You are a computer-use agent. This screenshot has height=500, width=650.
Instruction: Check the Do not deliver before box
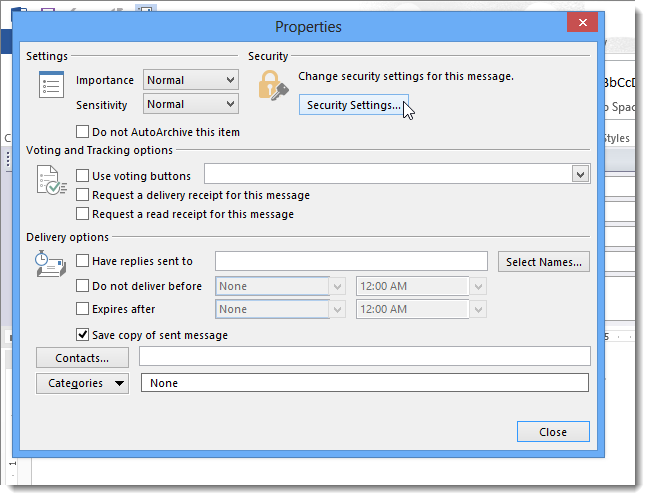click(x=82, y=286)
